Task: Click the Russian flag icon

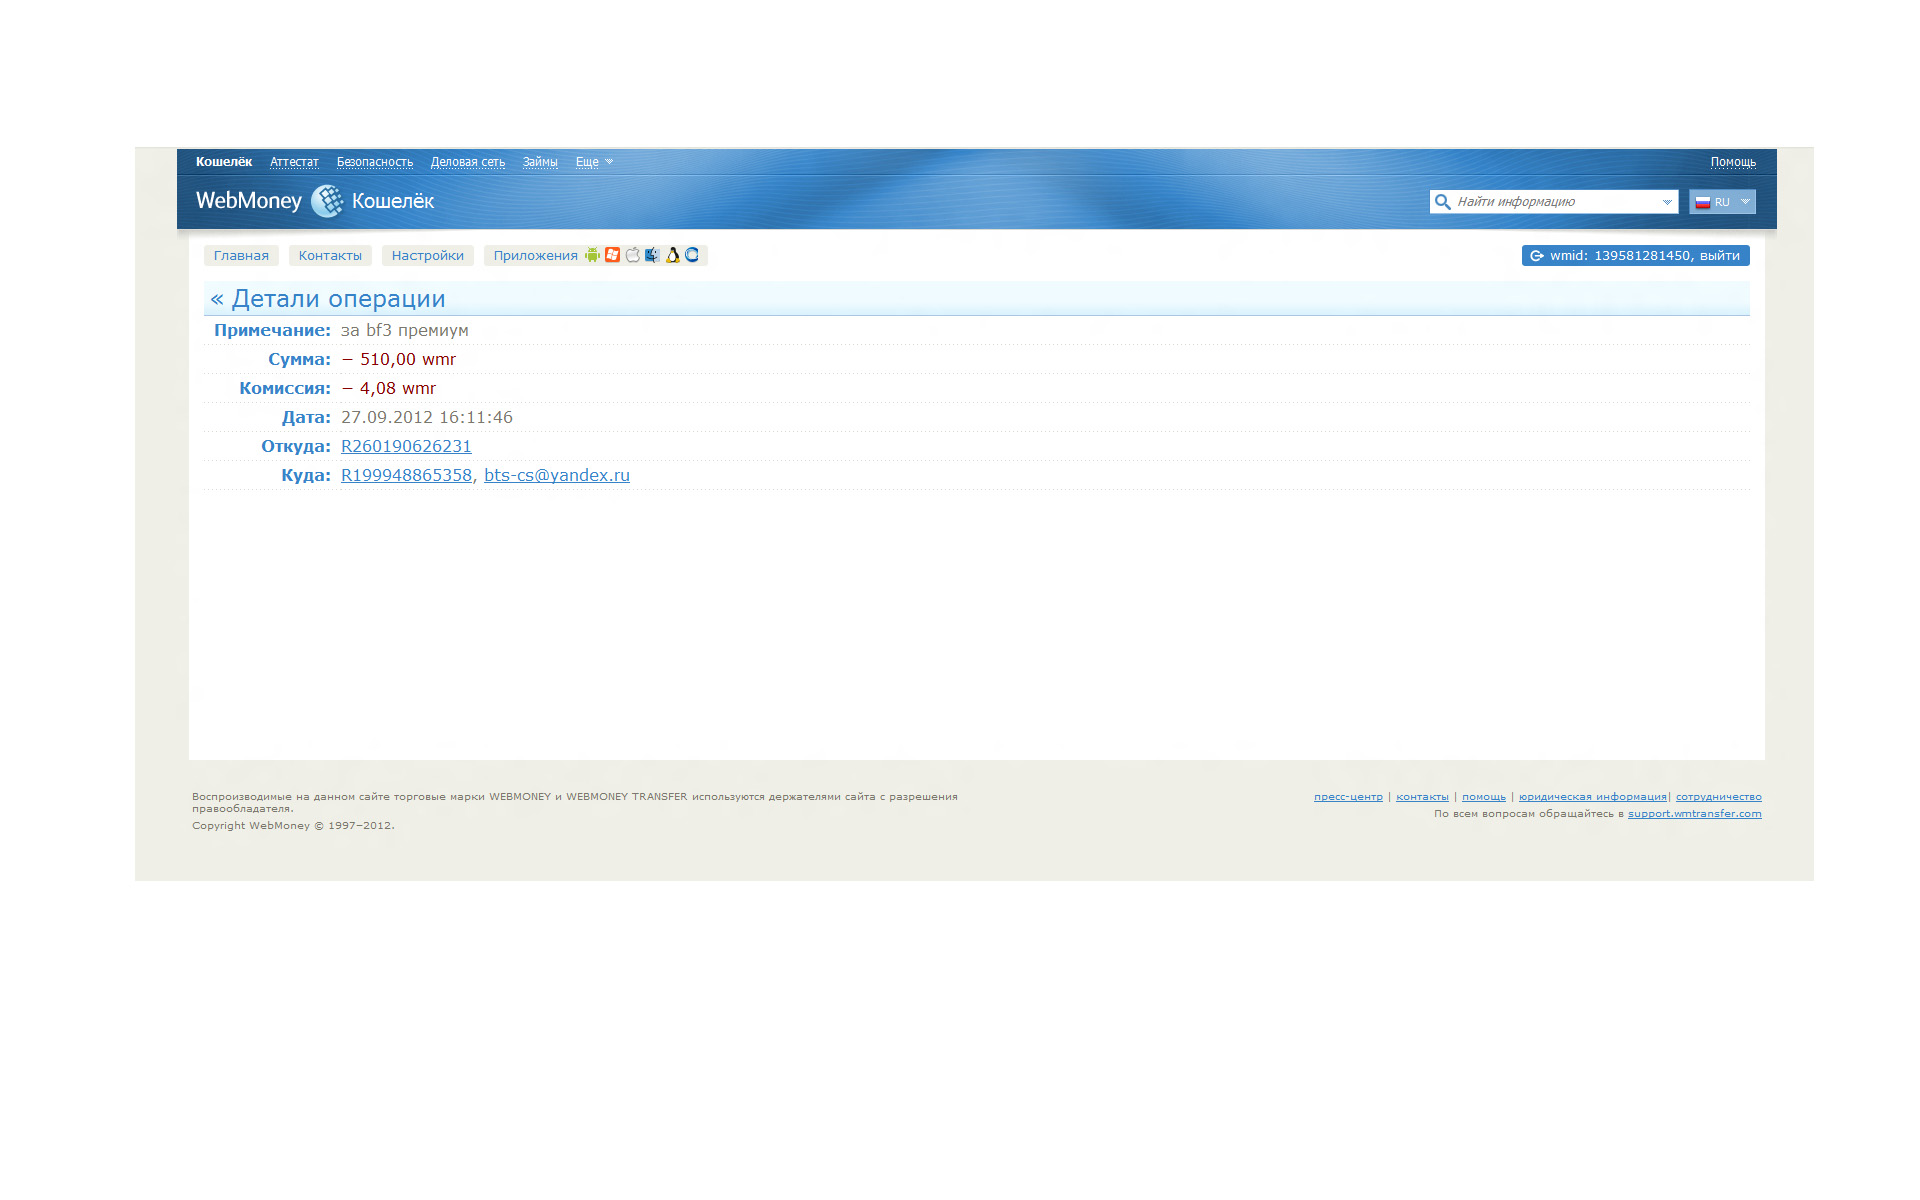Action: [x=1702, y=202]
